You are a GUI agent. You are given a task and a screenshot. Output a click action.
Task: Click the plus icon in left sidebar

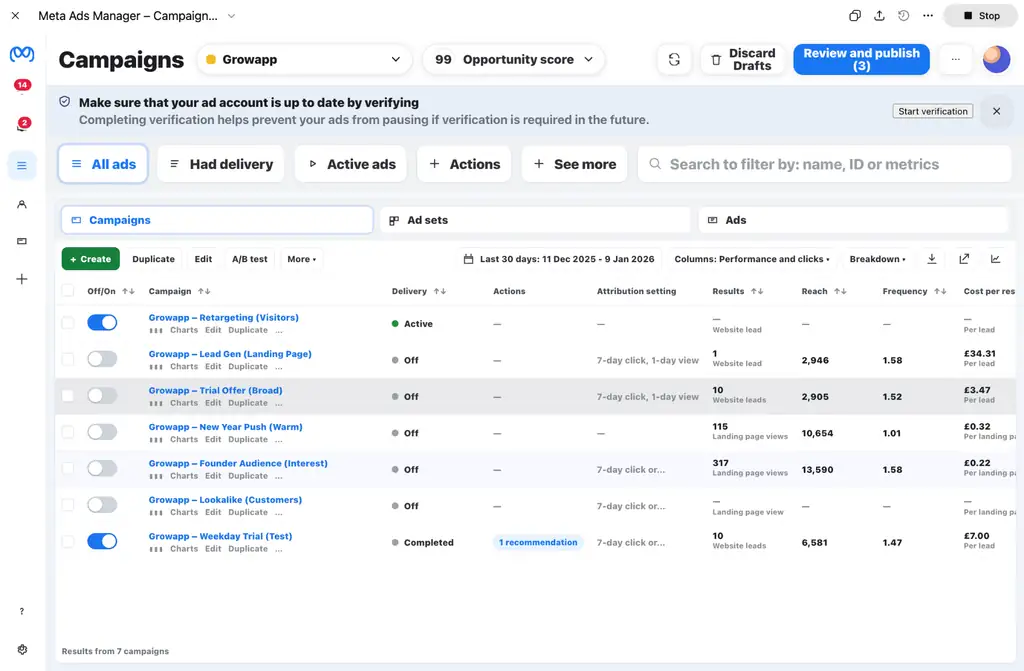coord(22,279)
